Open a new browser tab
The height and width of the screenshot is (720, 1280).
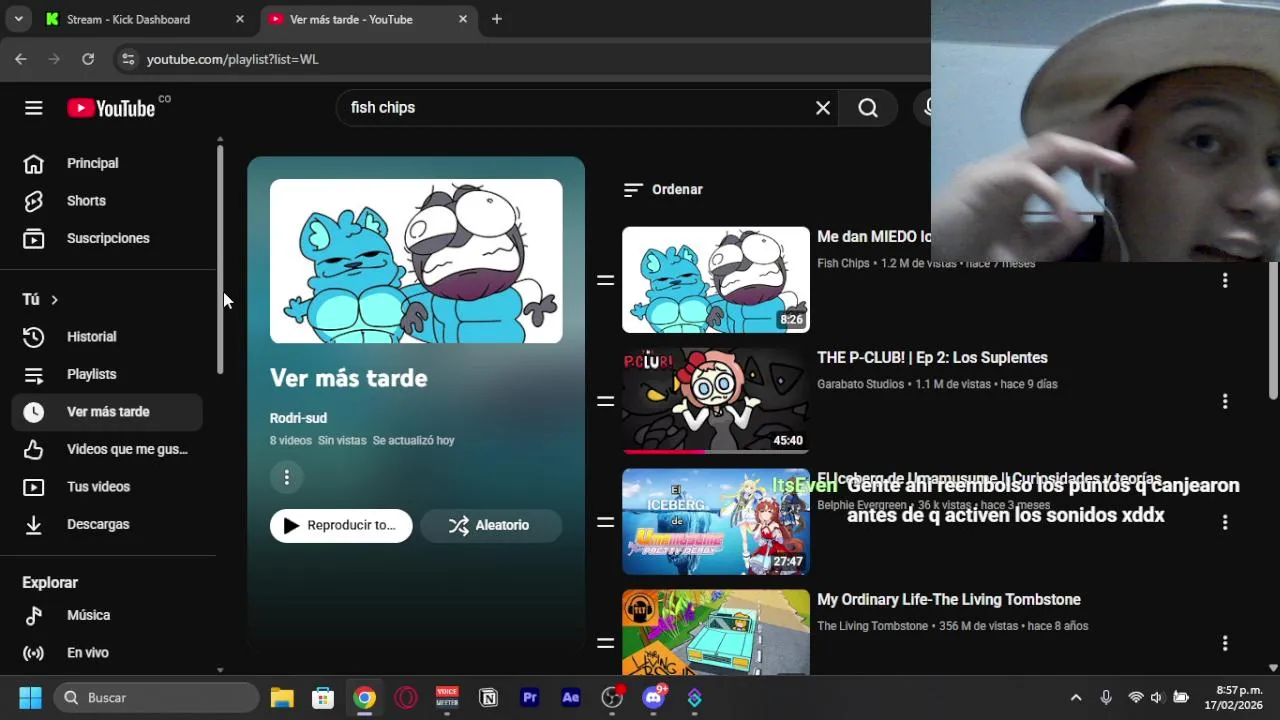point(497,19)
